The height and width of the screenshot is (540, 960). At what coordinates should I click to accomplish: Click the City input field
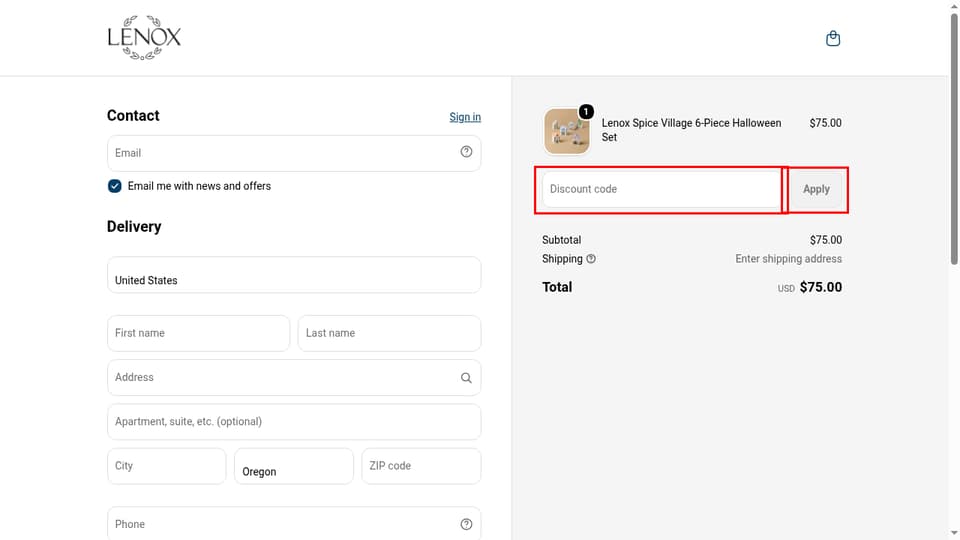coord(167,466)
